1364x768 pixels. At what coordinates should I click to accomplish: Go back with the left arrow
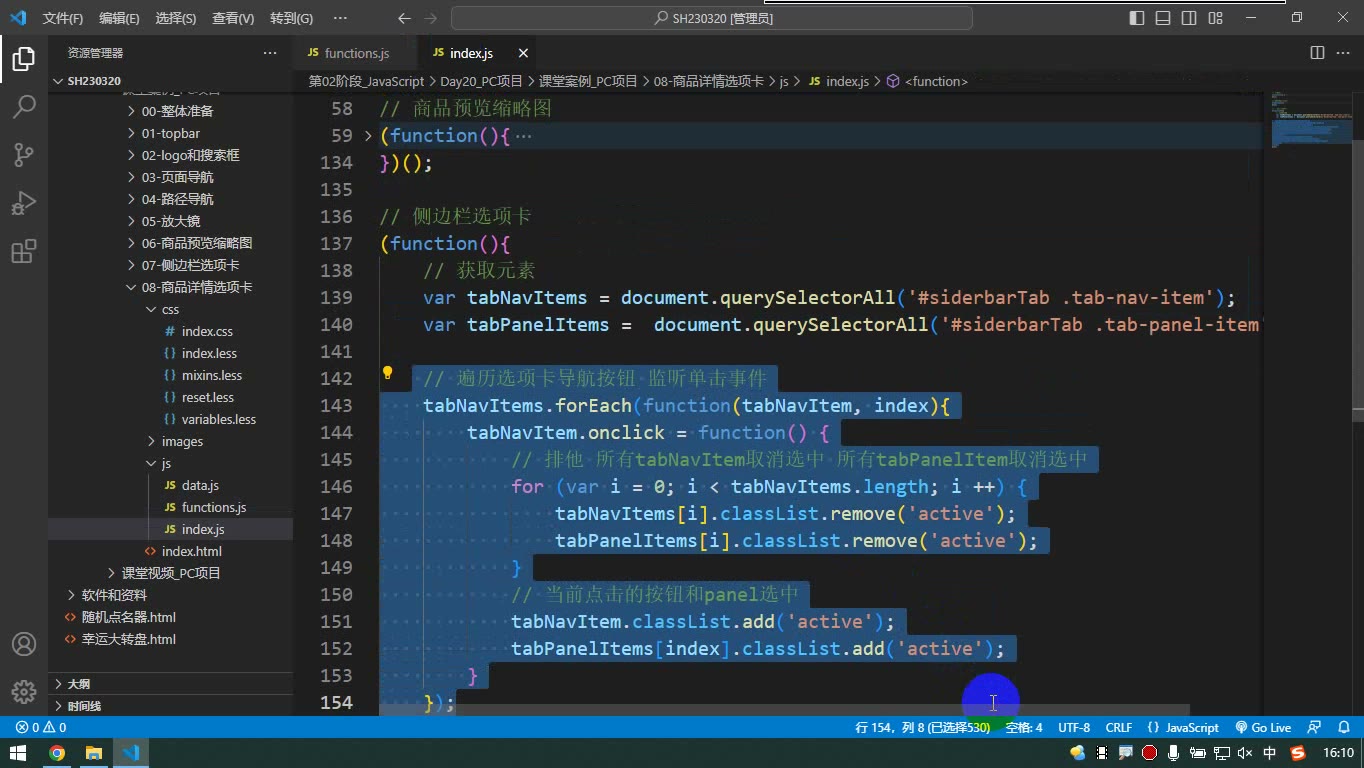tap(404, 18)
